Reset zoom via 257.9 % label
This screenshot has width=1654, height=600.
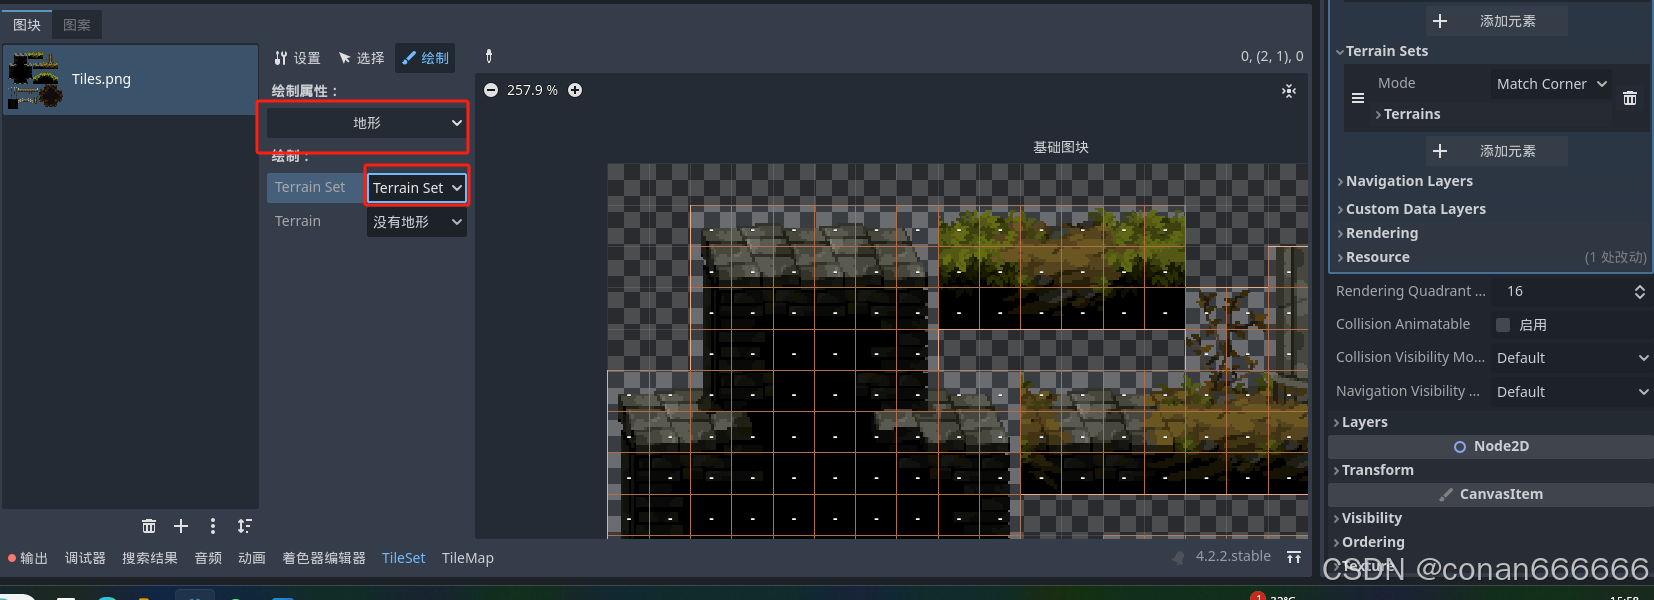[532, 90]
